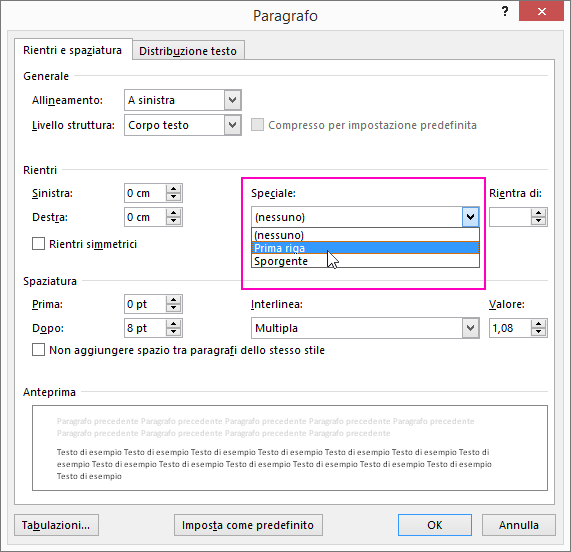Decrease Prima spacing with down arrow
Image resolution: width=571 pixels, height=552 pixels.
[x=174, y=308]
